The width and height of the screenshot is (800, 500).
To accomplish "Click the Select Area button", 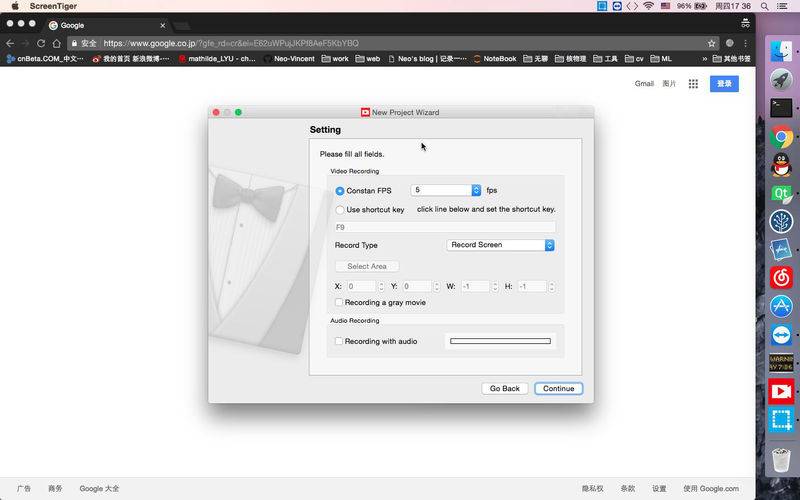I will [x=367, y=266].
